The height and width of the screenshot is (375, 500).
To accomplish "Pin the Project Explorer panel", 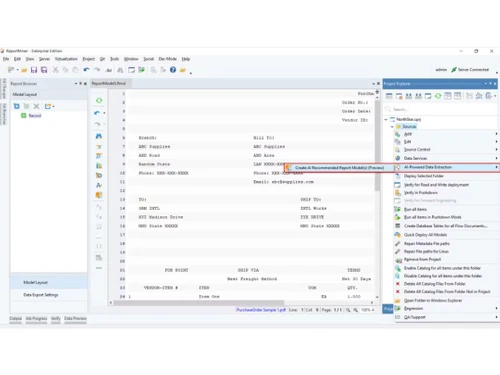I will (490, 84).
